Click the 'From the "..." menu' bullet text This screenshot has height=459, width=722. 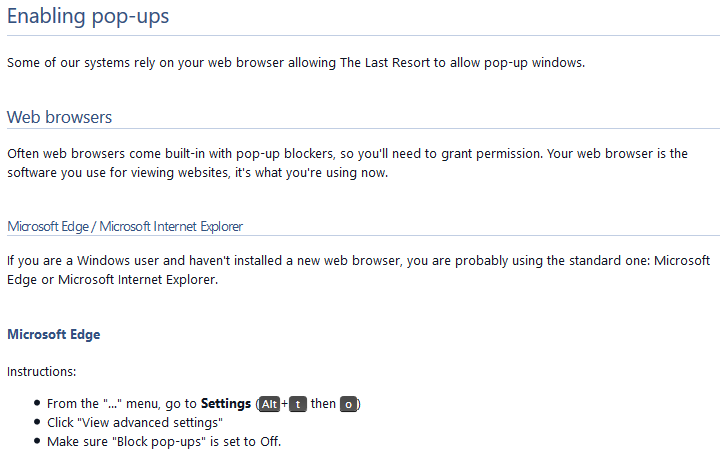[x=122, y=404]
